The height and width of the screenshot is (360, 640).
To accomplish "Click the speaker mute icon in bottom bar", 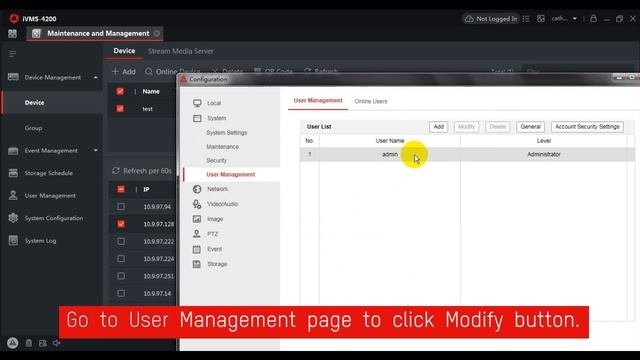I will pos(56,343).
